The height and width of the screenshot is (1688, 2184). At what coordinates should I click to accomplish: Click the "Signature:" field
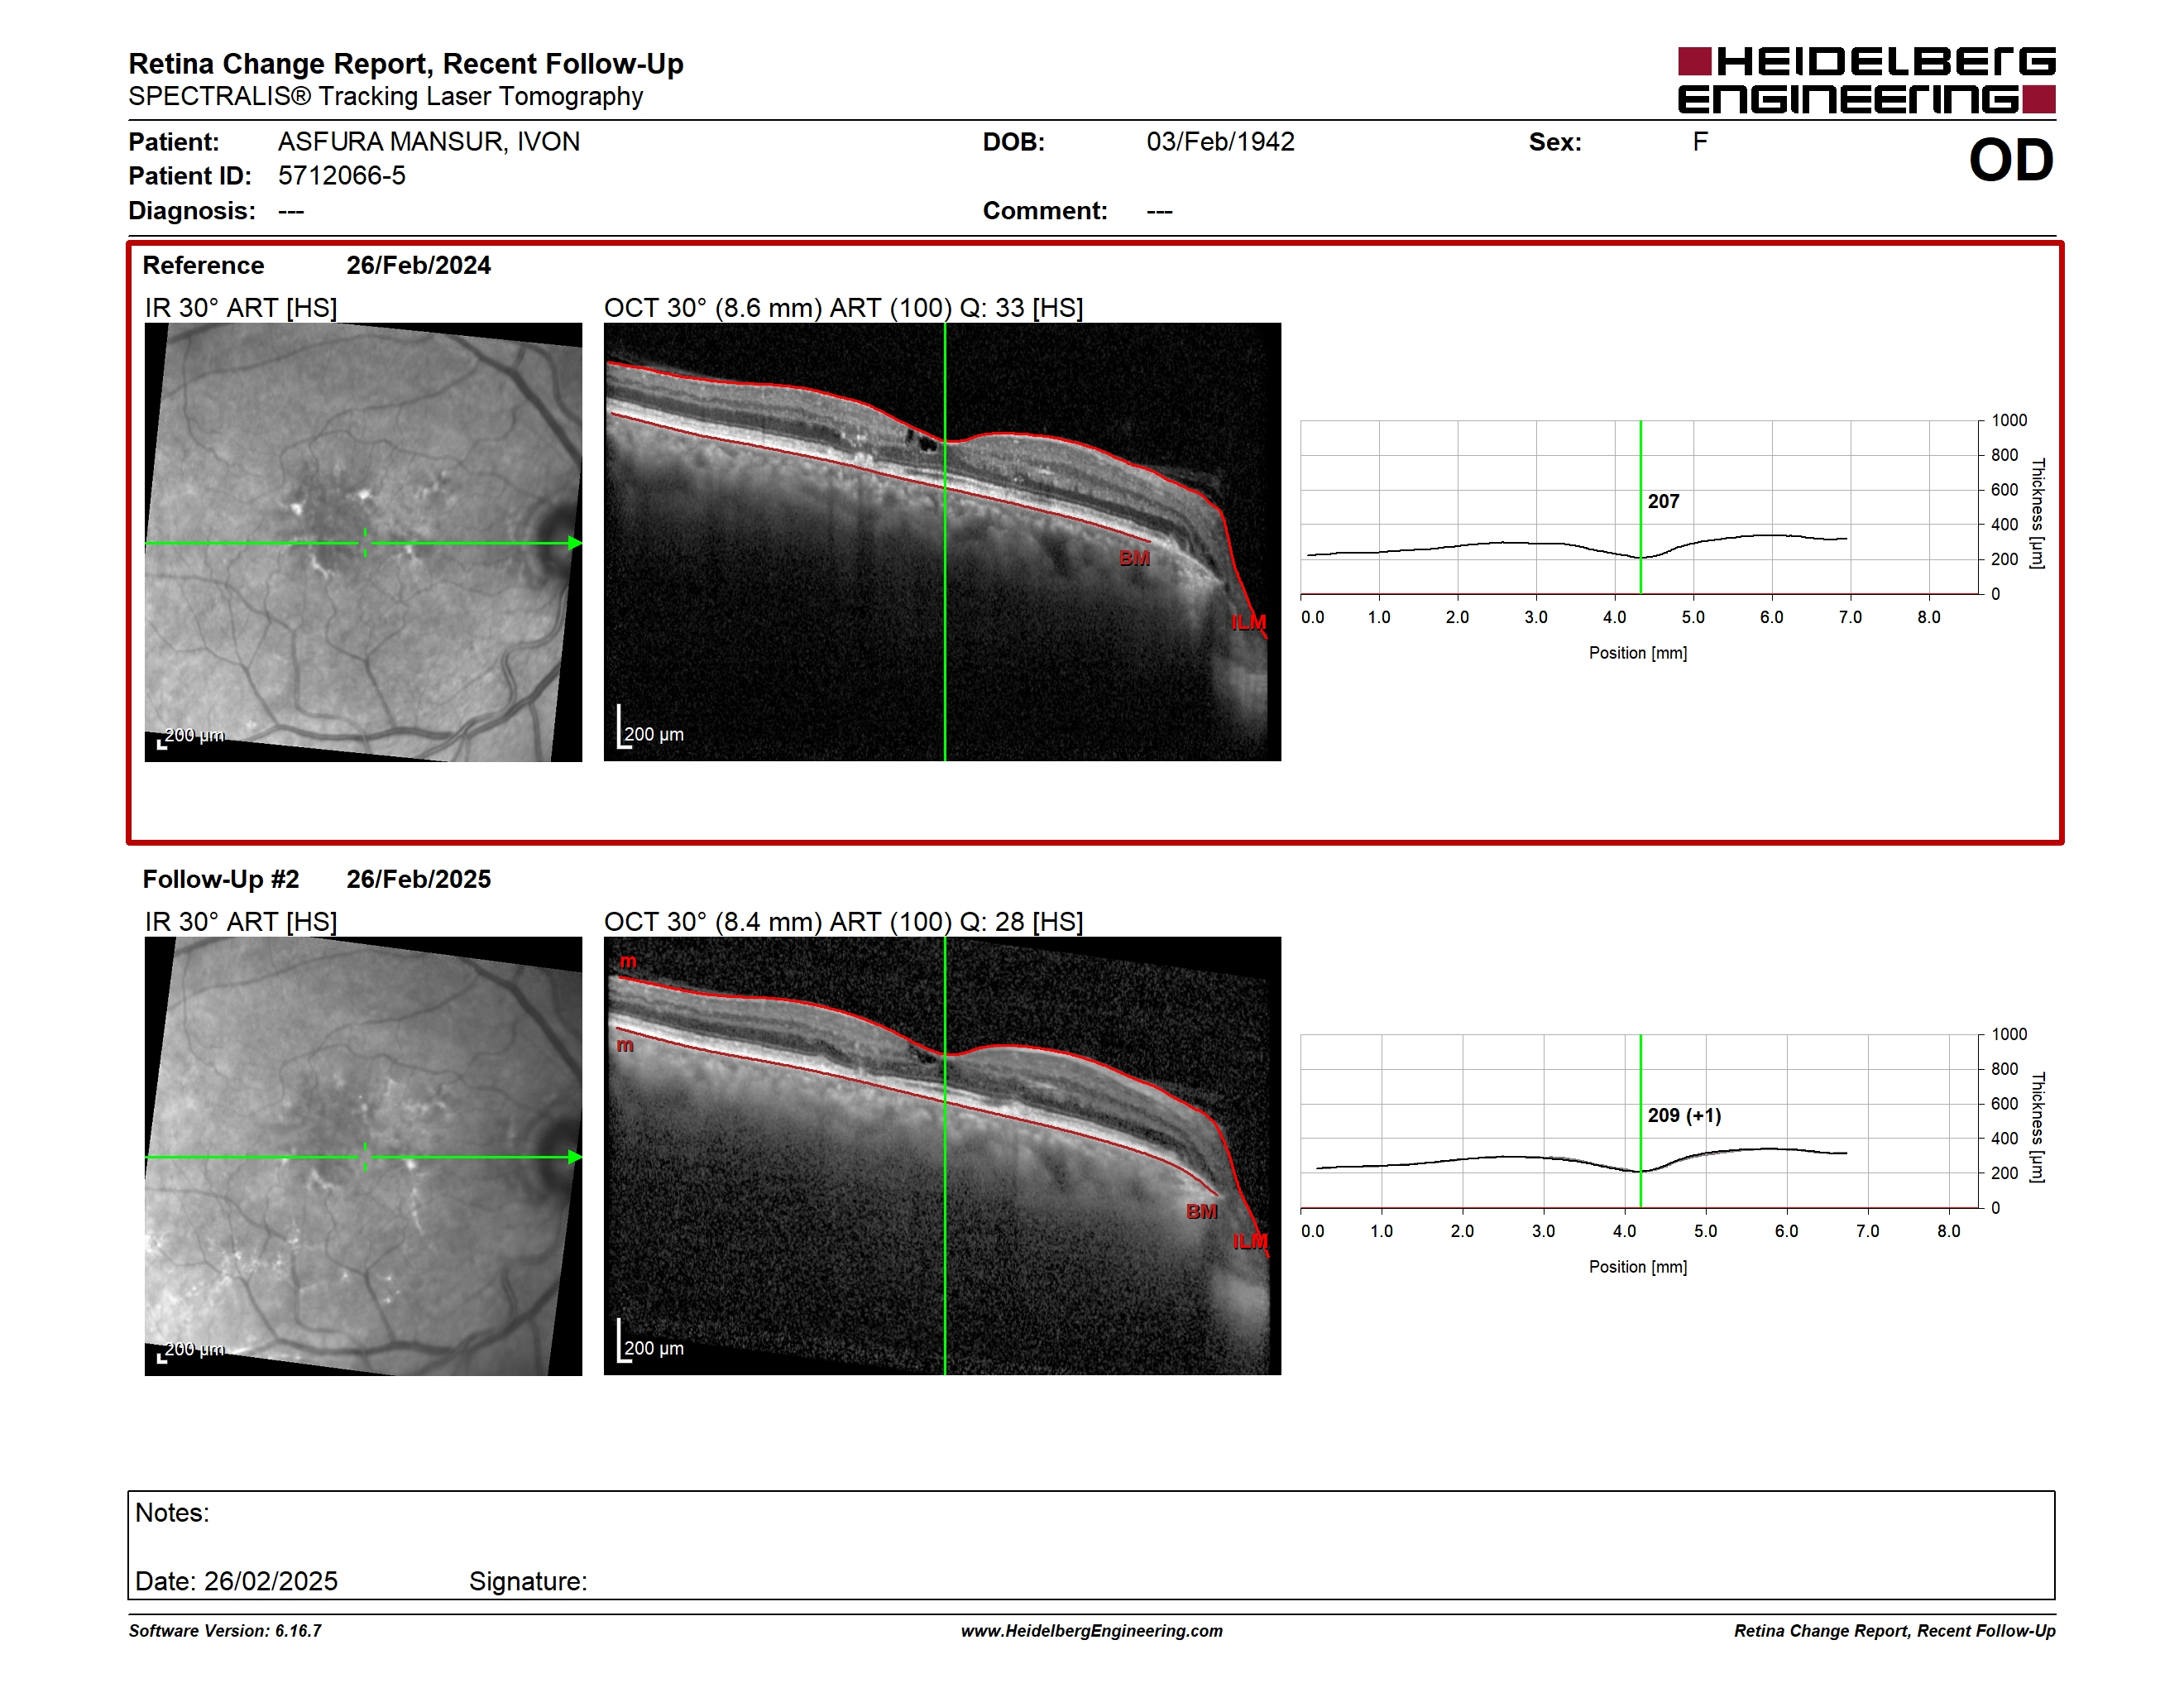pos(528,1581)
